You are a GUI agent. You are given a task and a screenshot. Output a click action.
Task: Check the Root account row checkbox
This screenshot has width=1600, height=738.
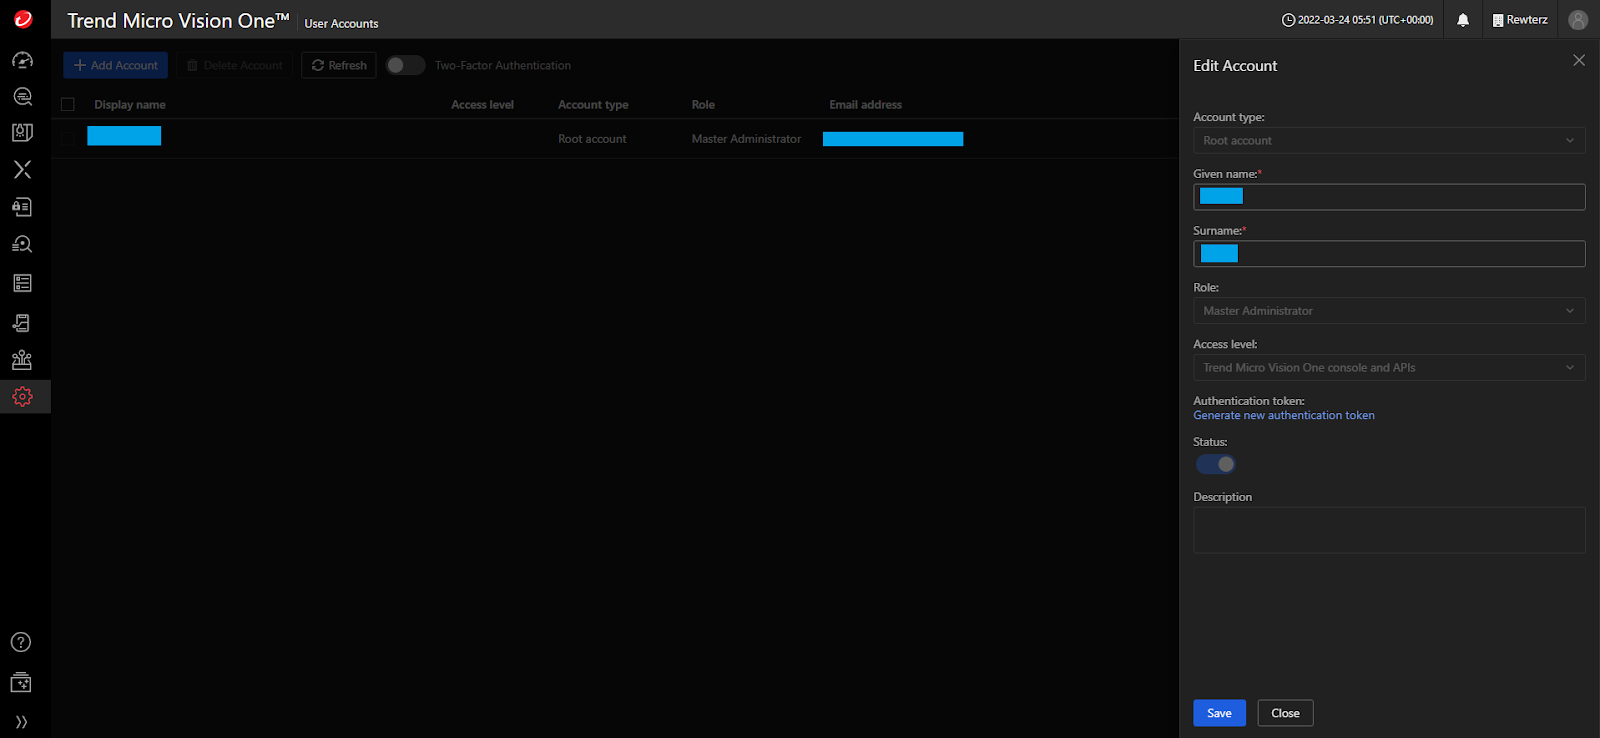coord(68,139)
